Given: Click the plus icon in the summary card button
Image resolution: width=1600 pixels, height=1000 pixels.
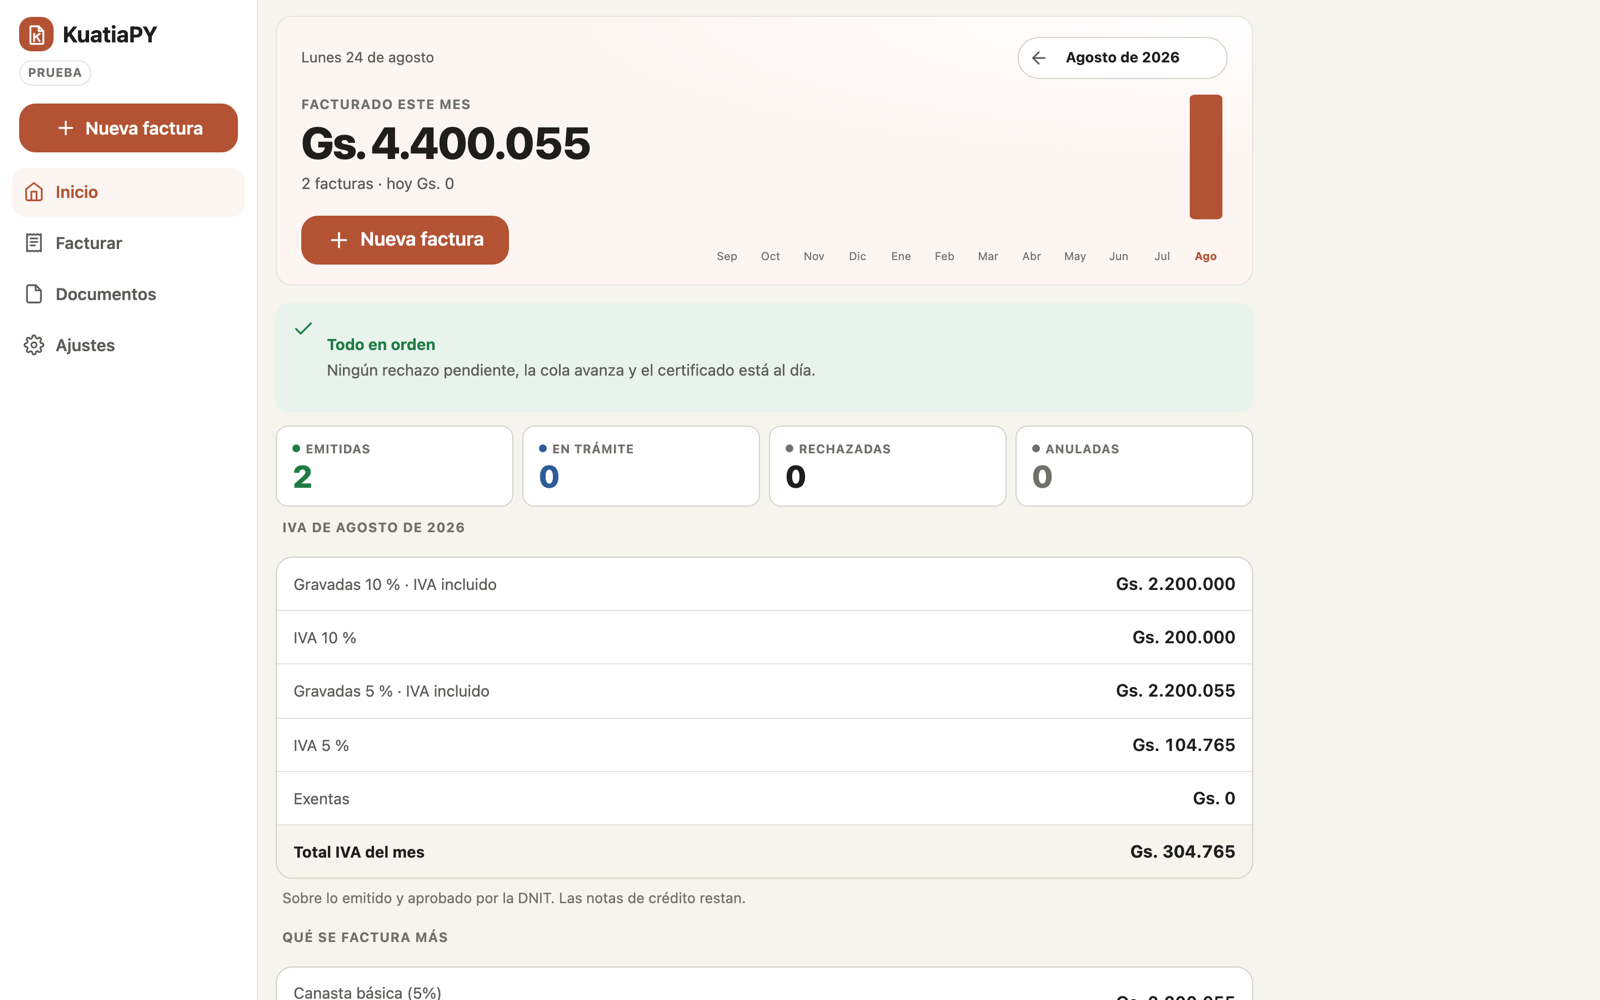Looking at the screenshot, I should 339,240.
